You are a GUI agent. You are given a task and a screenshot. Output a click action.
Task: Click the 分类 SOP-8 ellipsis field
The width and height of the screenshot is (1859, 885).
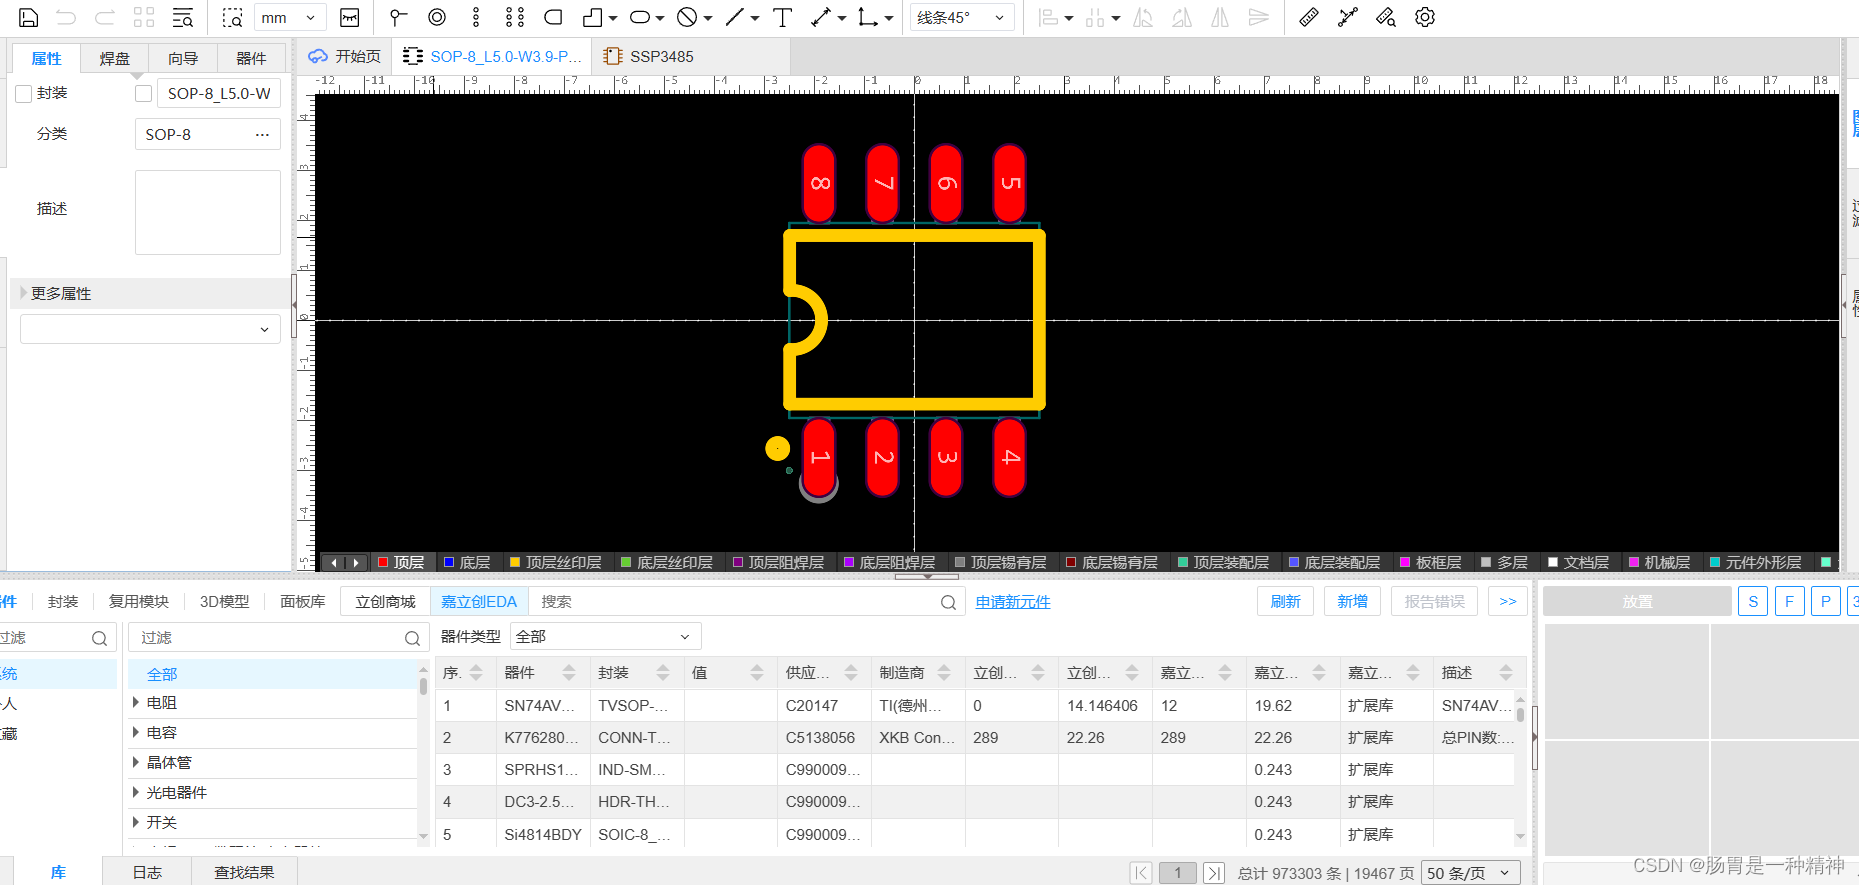click(208, 134)
